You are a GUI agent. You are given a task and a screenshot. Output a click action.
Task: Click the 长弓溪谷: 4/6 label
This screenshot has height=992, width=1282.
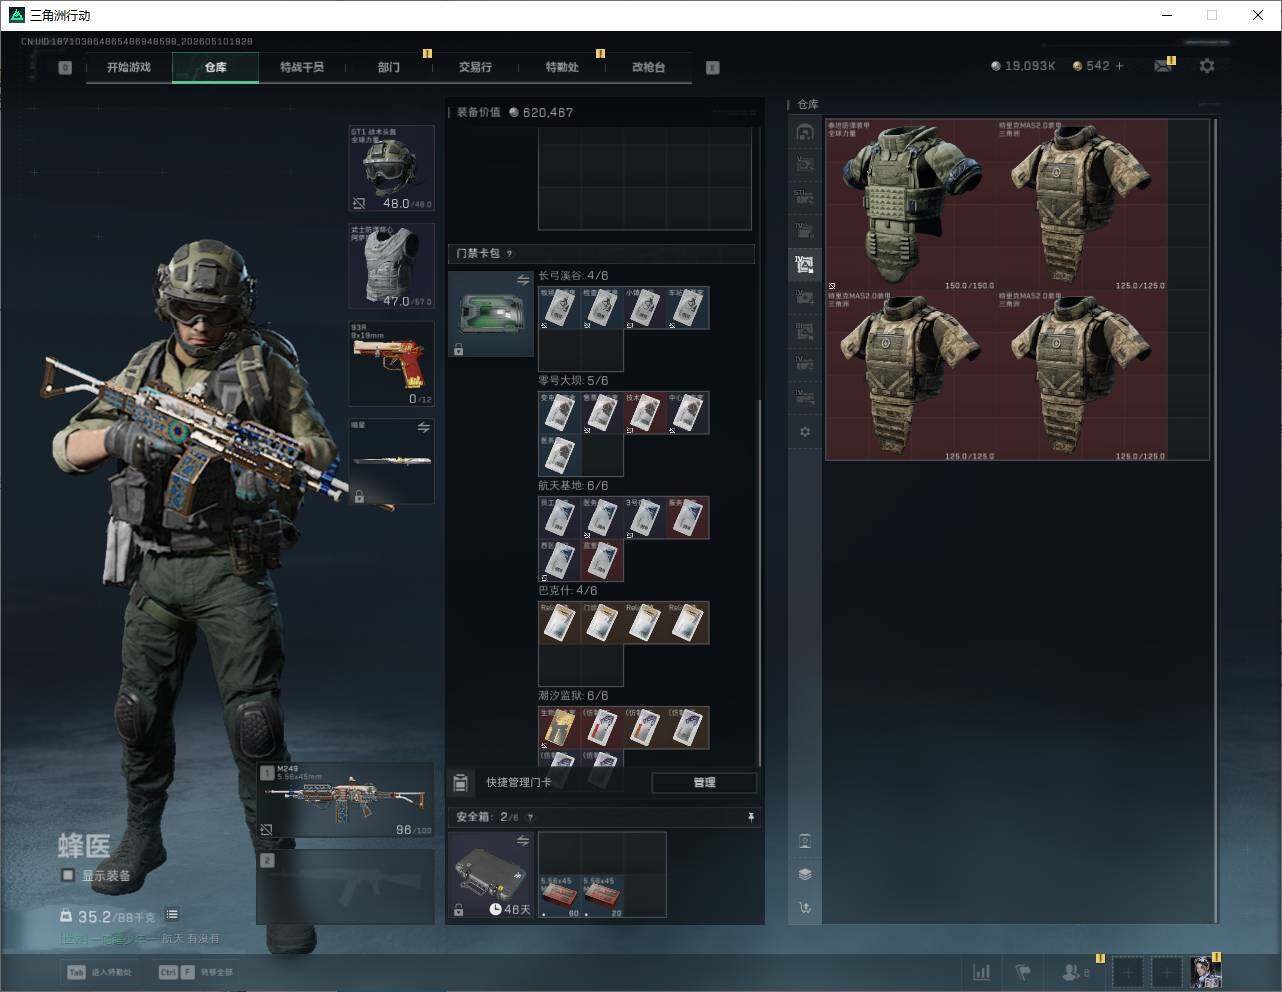[x=573, y=275]
